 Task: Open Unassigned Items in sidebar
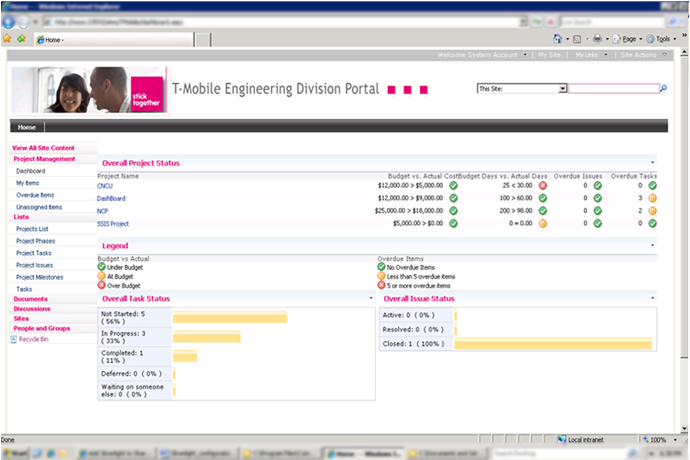click(x=39, y=207)
